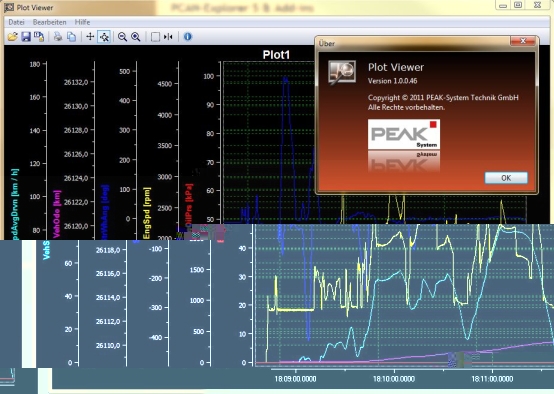Click the 18:11:00.0000 time axis label

pos(492,379)
